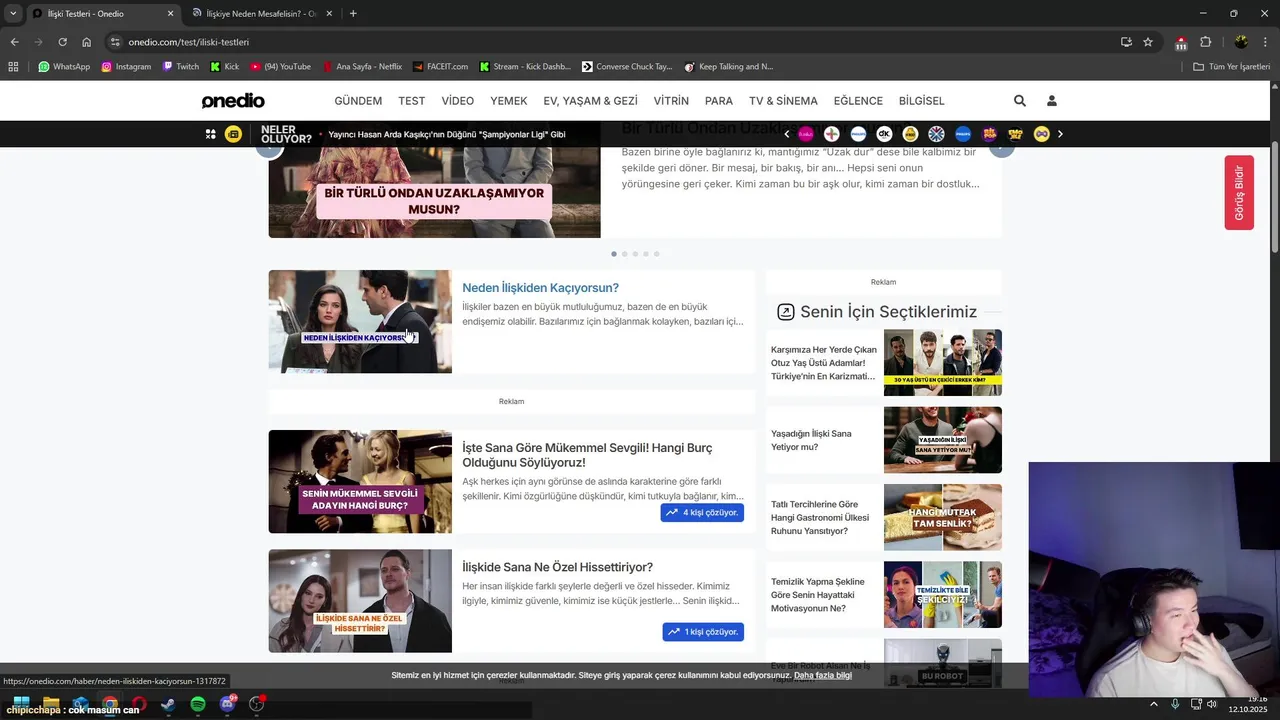The height and width of the screenshot is (720, 1280).
Task: Switch to the İlişkiye Neden Mesafelisin tab
Action: [261, 14]
